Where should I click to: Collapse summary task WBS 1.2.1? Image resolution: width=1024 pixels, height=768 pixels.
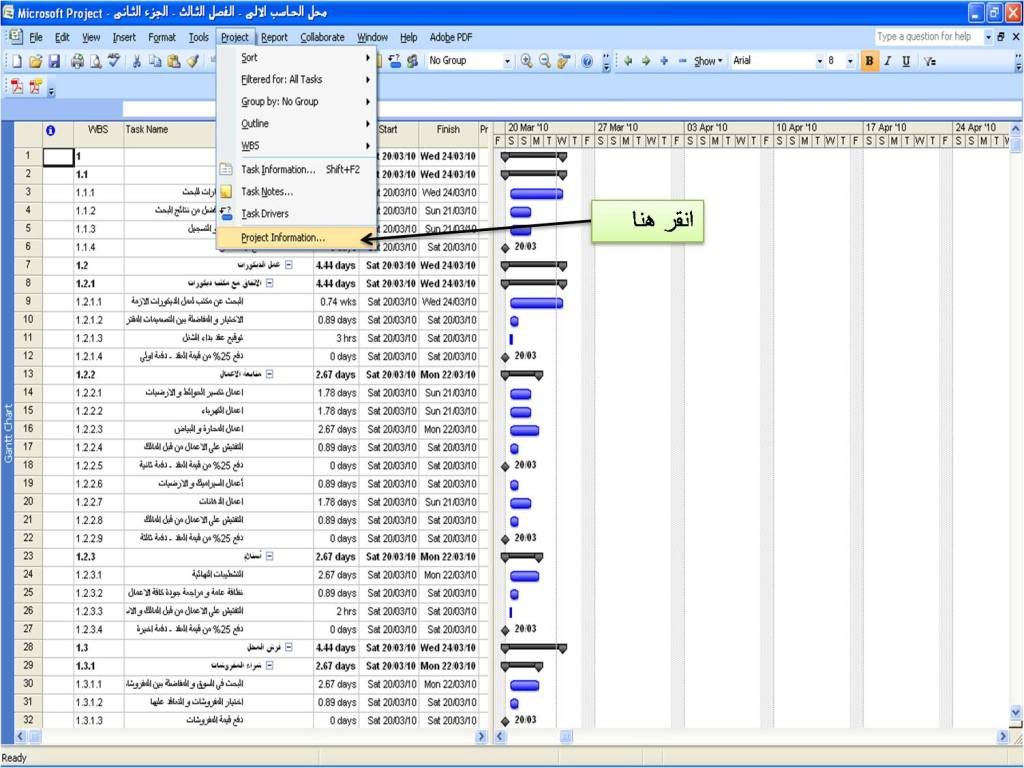tap(269, 283)
